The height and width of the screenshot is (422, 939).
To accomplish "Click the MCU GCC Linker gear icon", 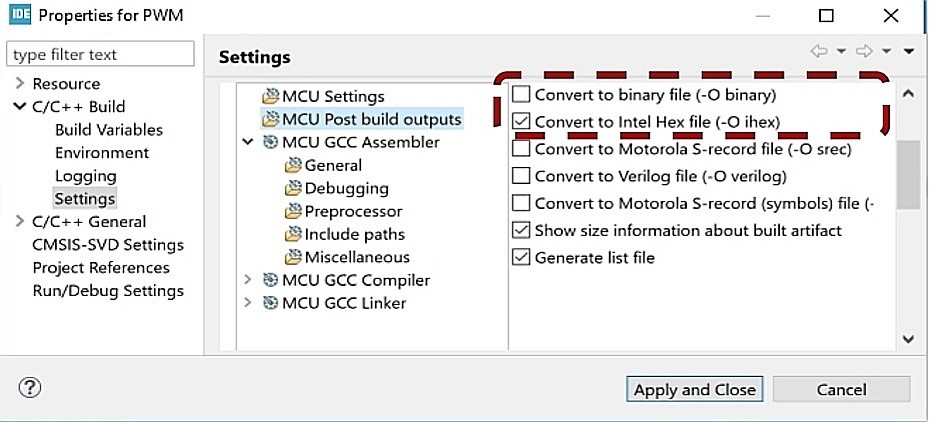I will pyautogui.click(x=270, y=304).
